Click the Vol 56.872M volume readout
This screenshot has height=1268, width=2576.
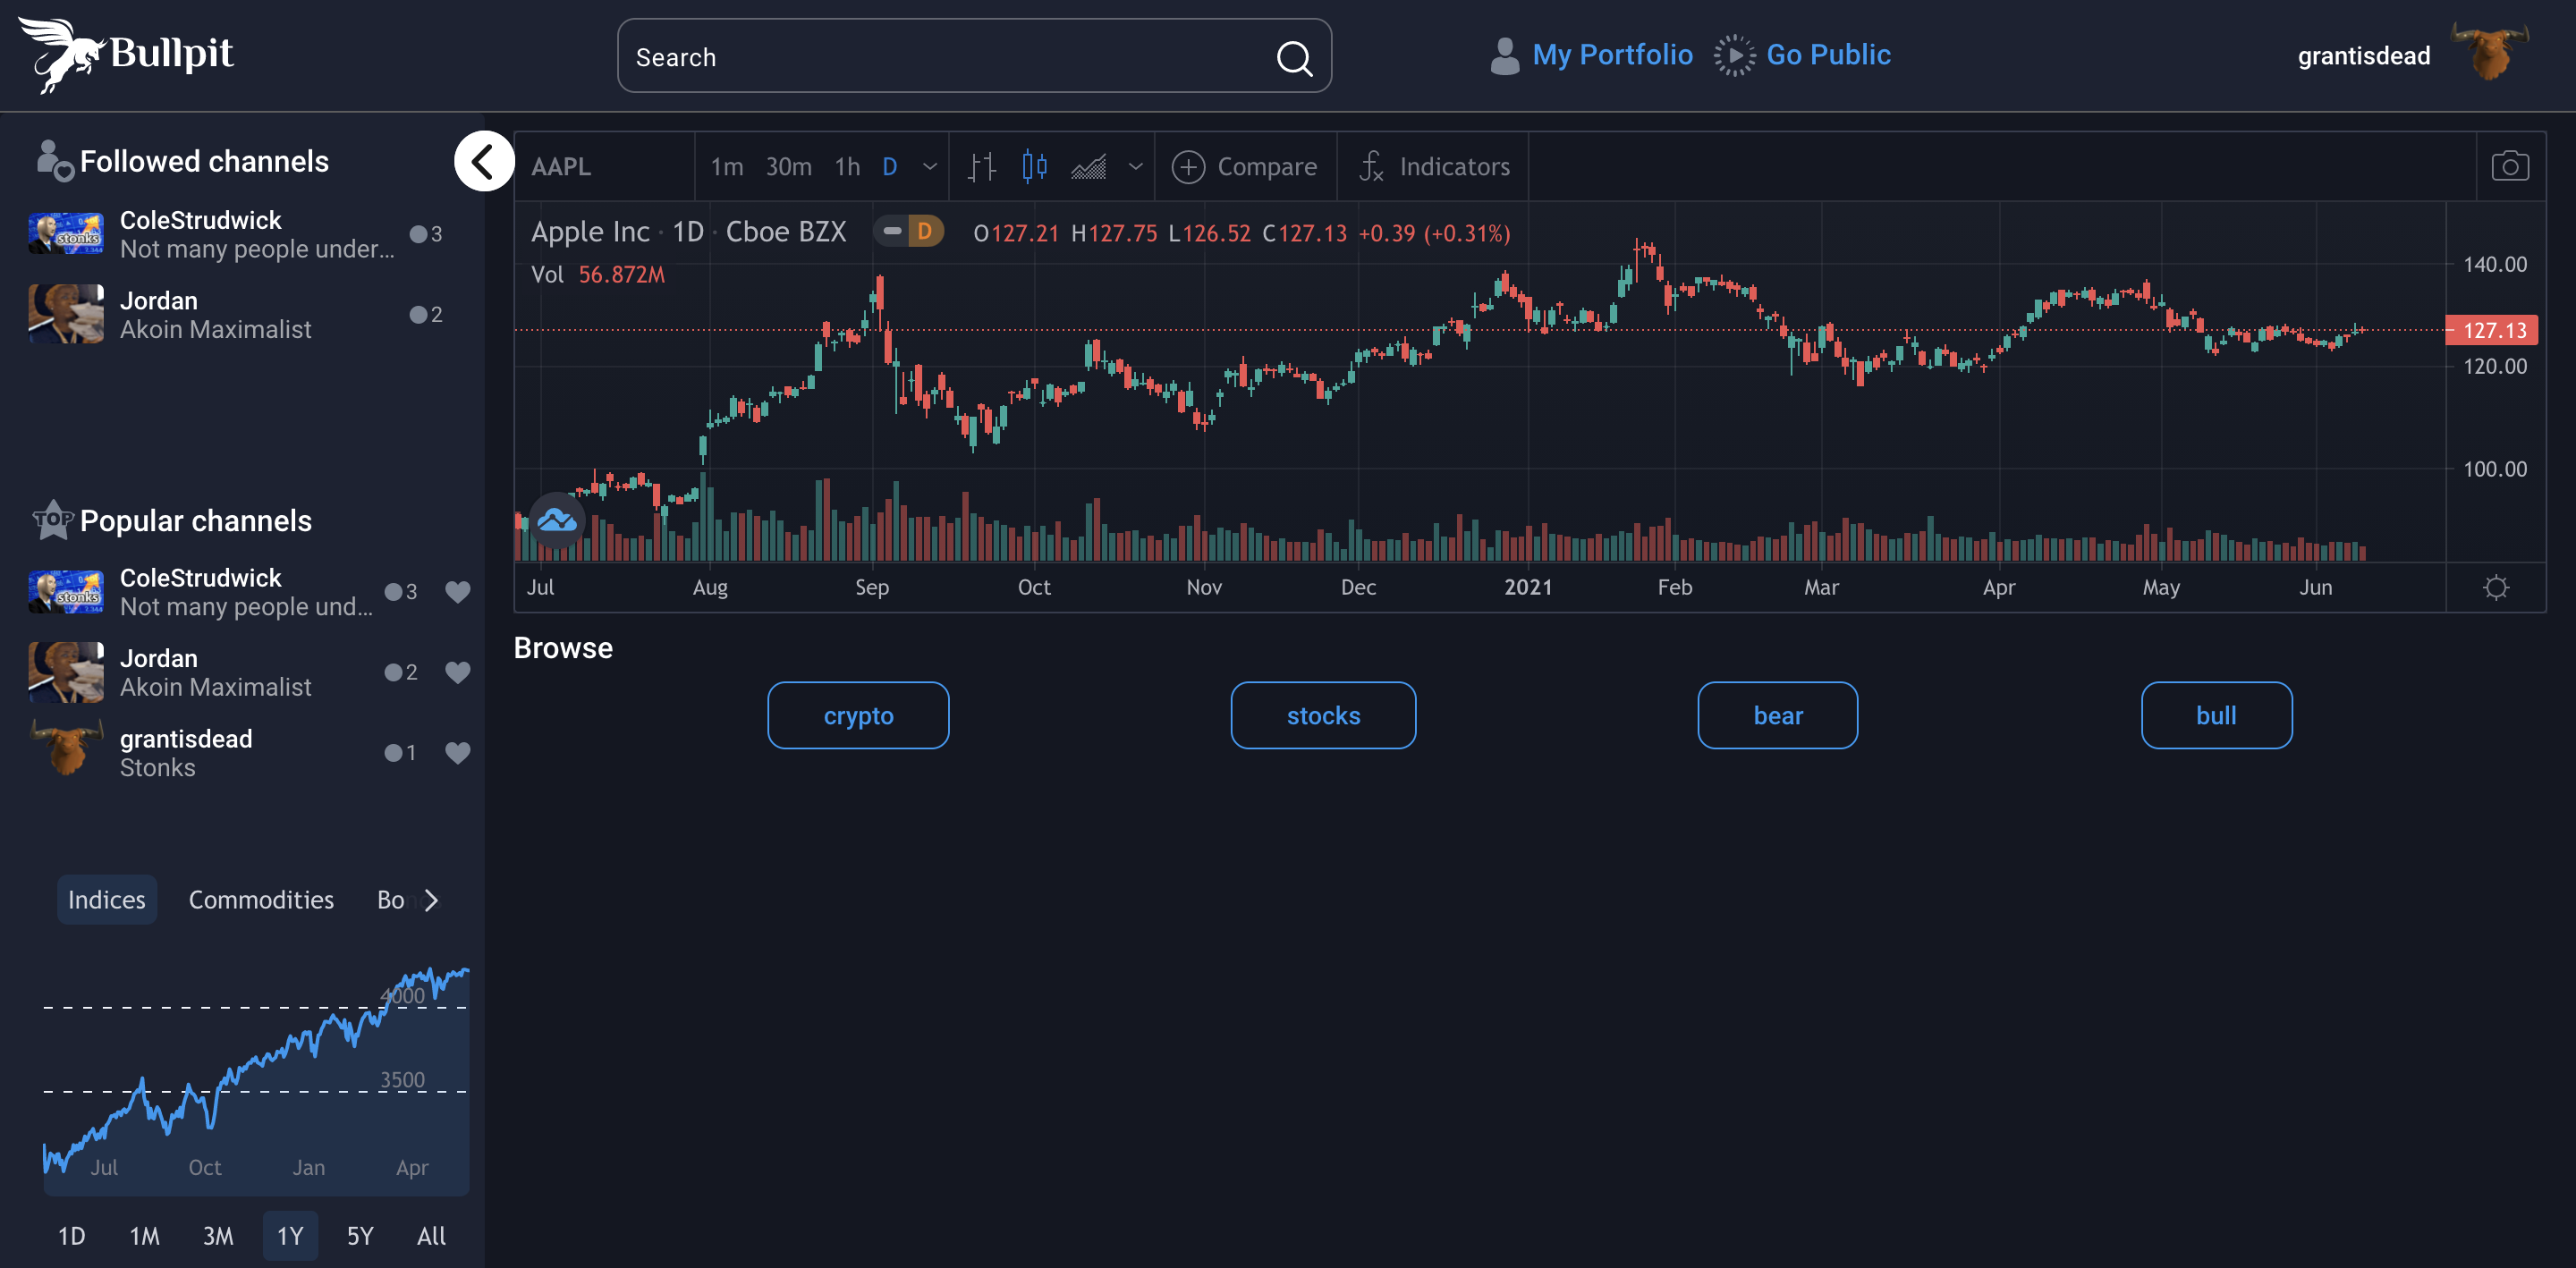(x=597, y=275)
